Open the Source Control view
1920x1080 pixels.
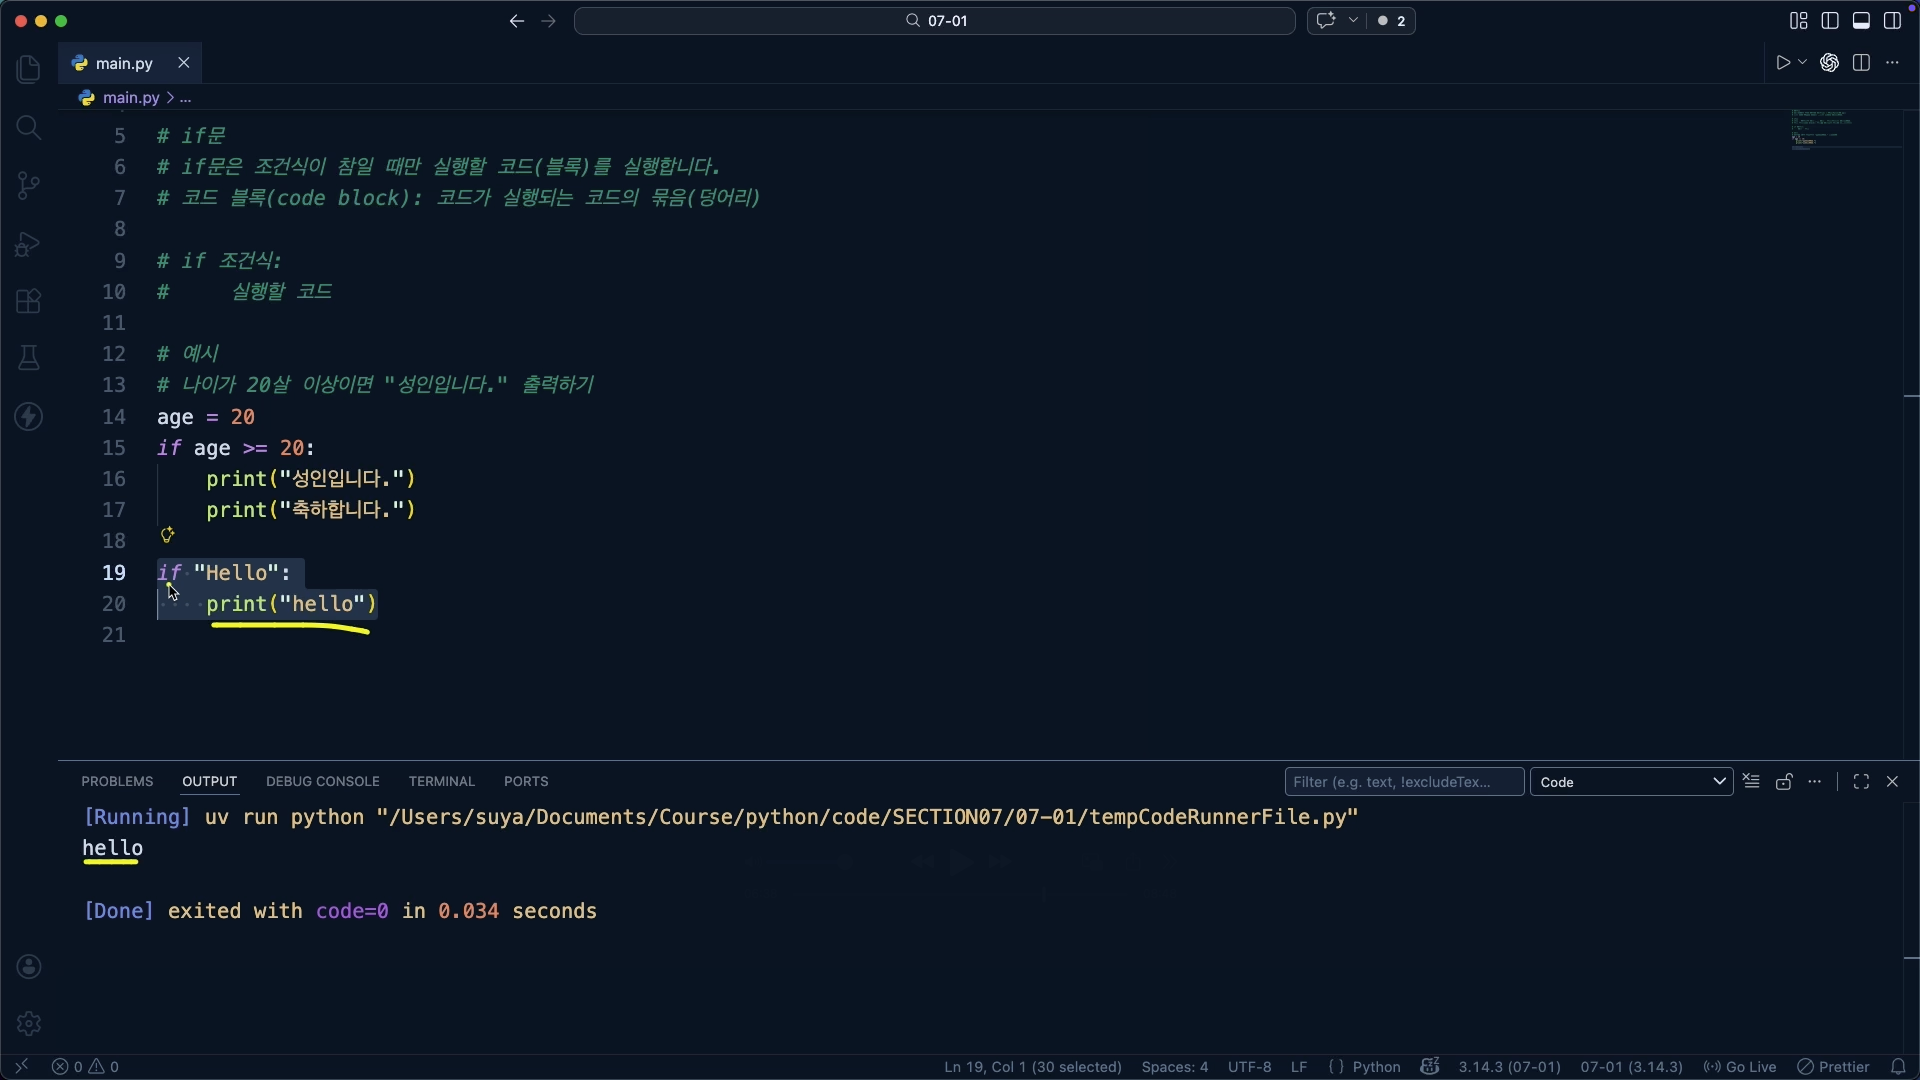(28, 185)
